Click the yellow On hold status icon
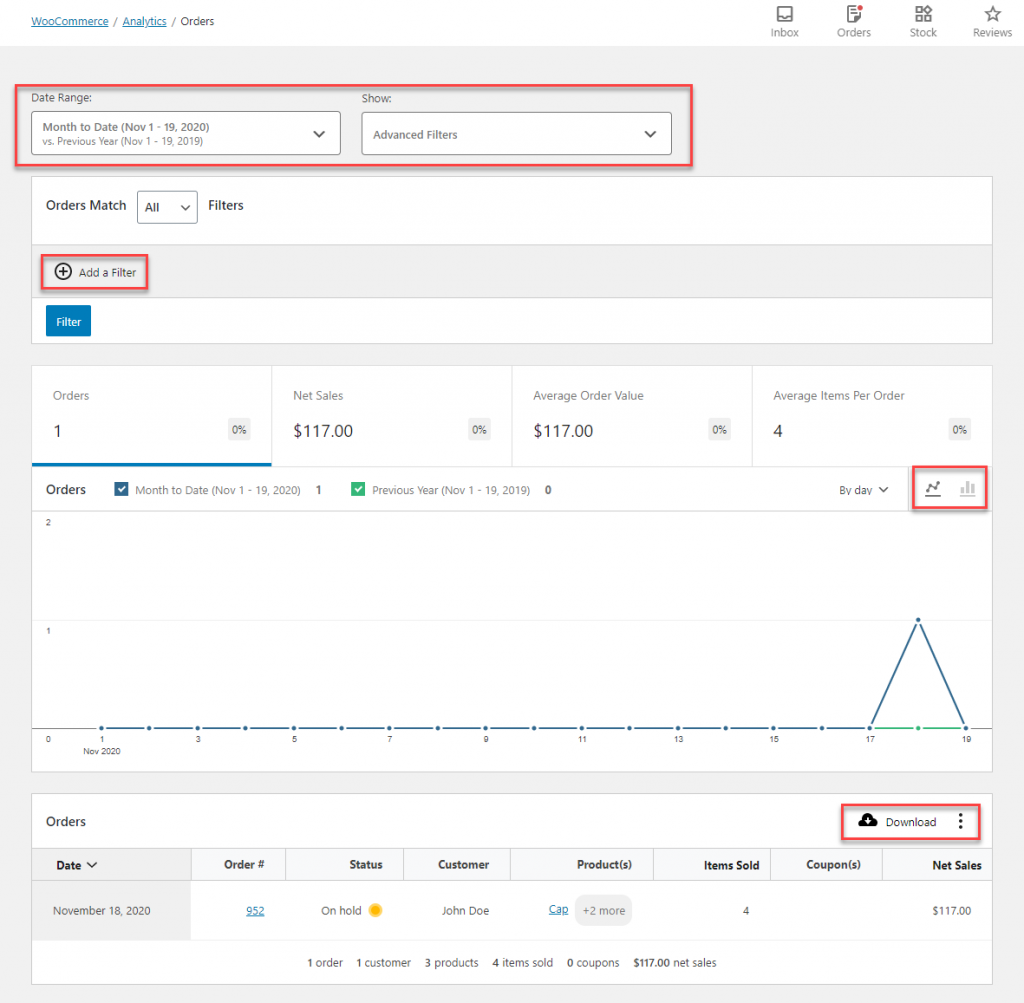The height and width of the screenshot is (1003, 1024). click(x=375, y=910)
